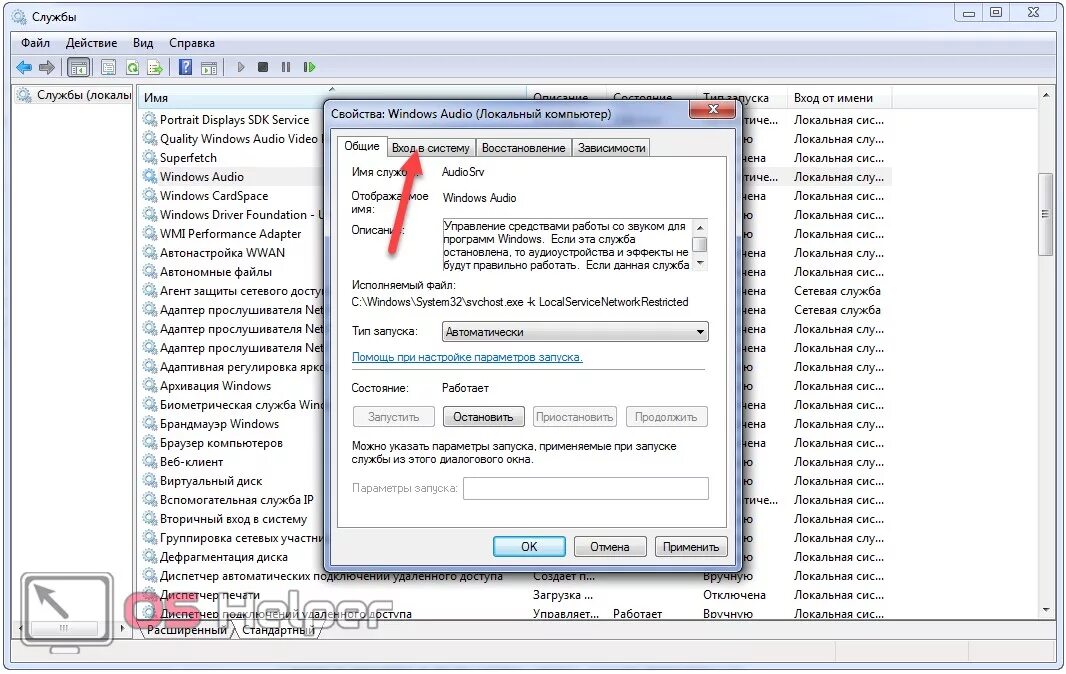Open the Тип запуска dropdown
The height and width of the screenshot is (674, 1066).
point(575,332)
